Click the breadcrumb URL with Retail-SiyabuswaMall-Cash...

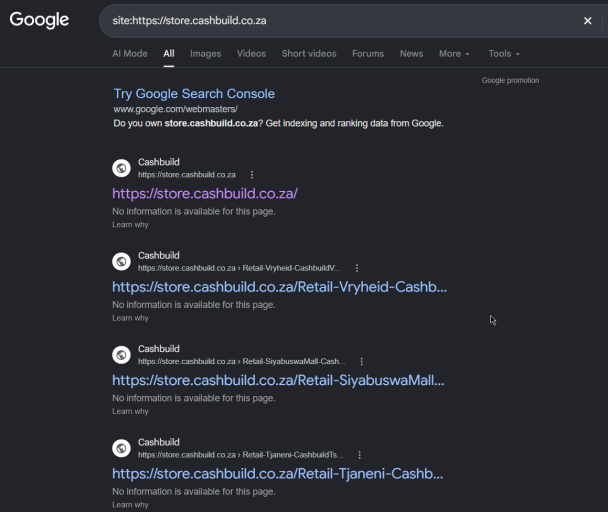pyautogui.click(x=242, y=362)
